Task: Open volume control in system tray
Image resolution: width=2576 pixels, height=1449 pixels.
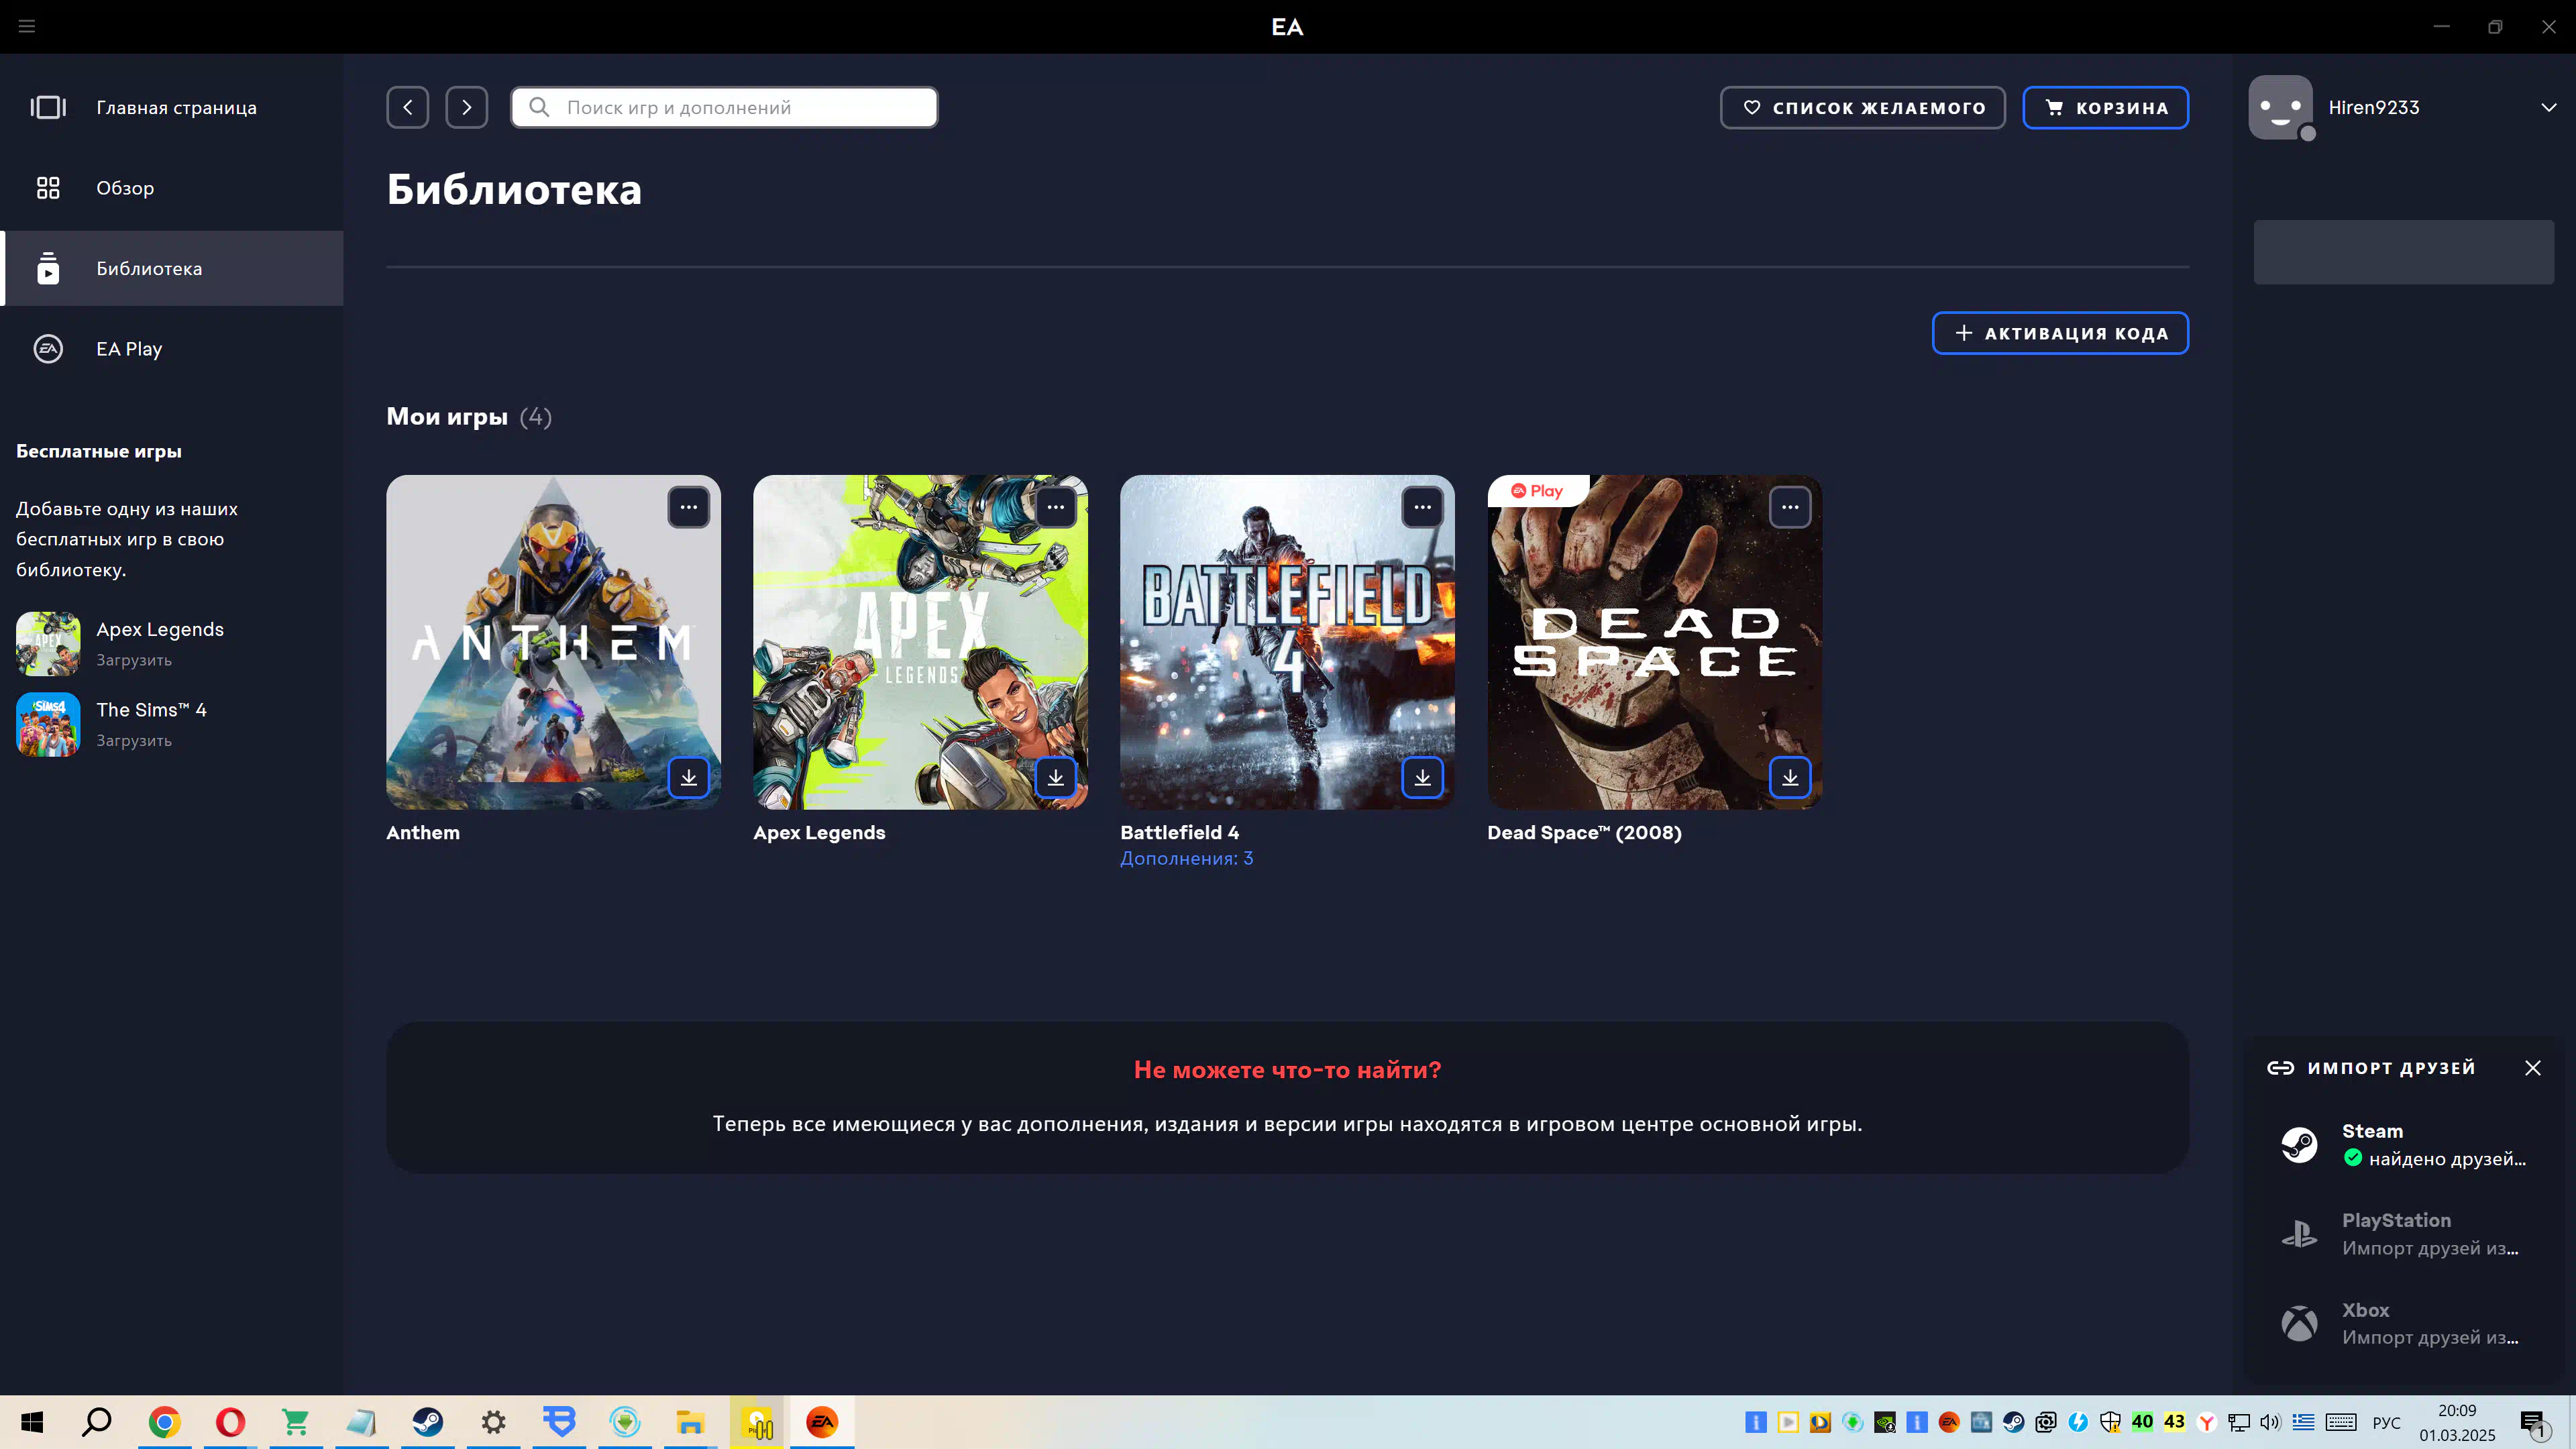Action: pyautogui.click(x=2270, y=1422)
